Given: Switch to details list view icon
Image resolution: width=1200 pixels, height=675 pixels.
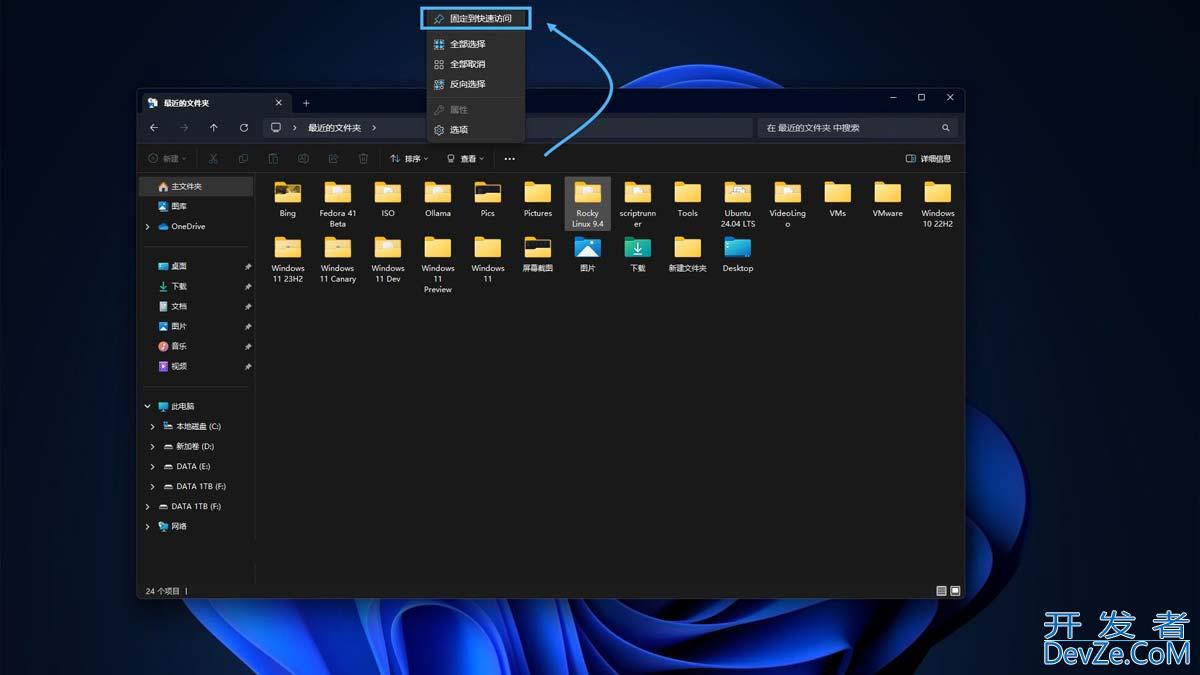Looking at the screenshot, I should [941, 591].
